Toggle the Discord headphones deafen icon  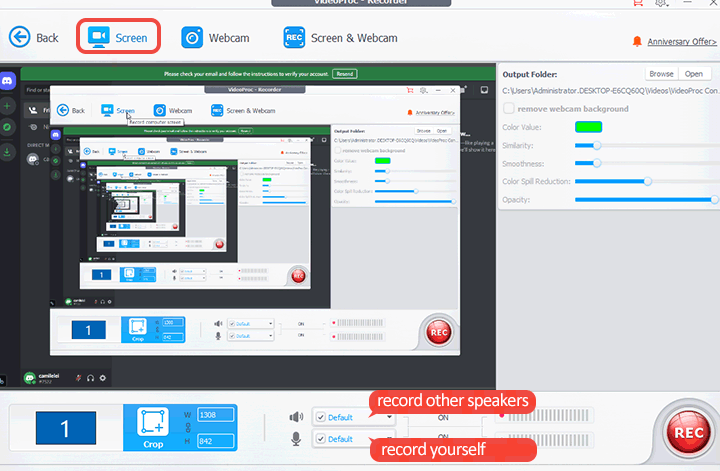(90, 378)
